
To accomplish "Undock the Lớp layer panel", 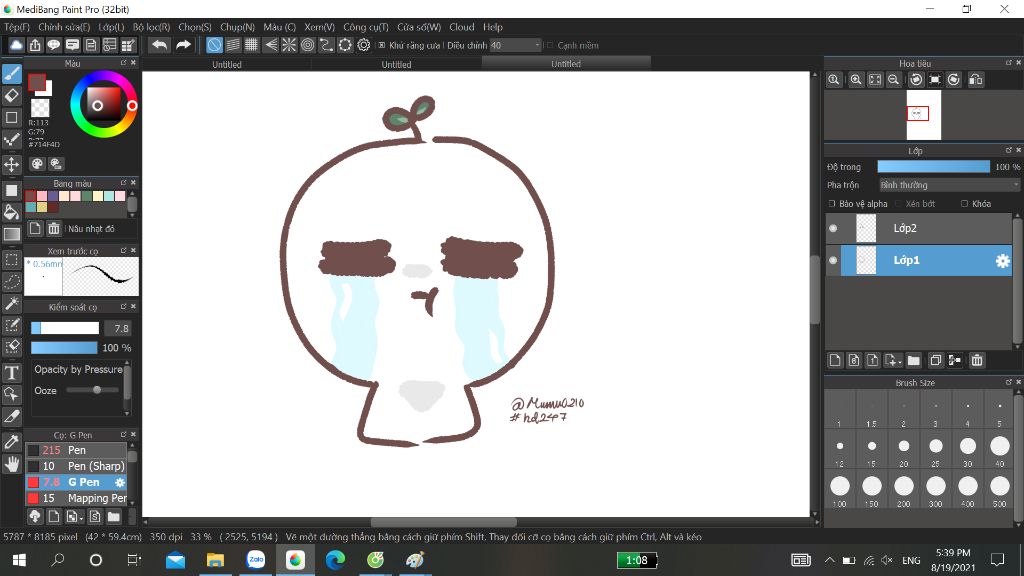I will click(1009, 150).
